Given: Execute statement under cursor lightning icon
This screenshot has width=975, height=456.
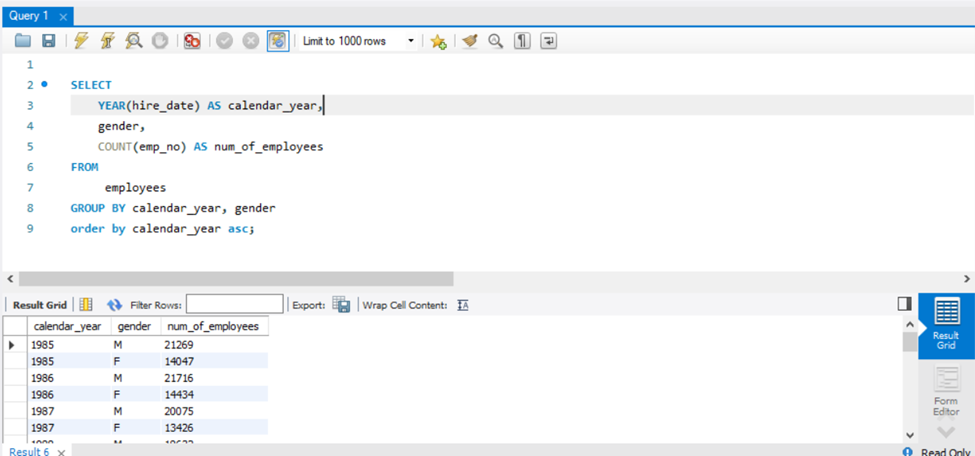Looking at the screenshot, I should pos(107,41).
